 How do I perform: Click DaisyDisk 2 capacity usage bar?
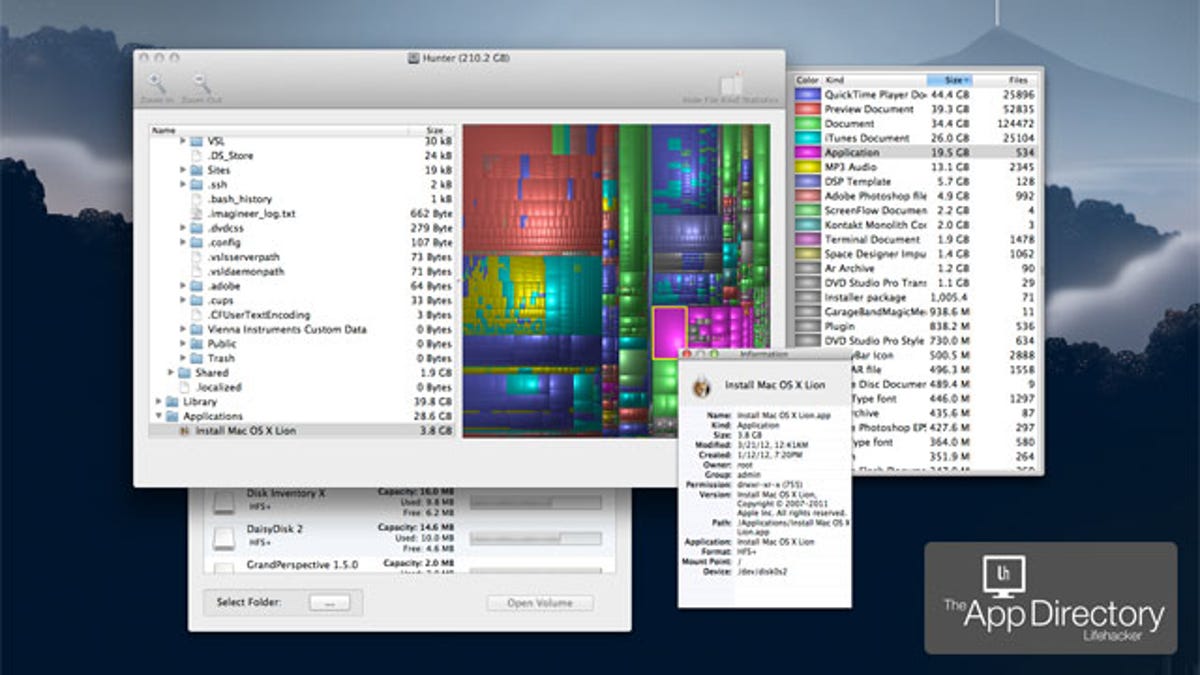(x=536, y=538)
